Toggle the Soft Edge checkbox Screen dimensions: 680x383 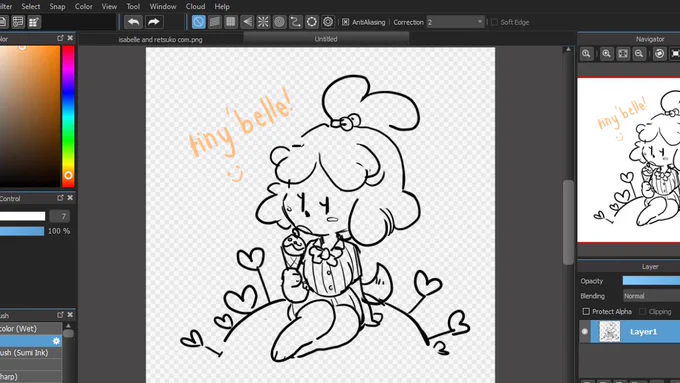494,22
